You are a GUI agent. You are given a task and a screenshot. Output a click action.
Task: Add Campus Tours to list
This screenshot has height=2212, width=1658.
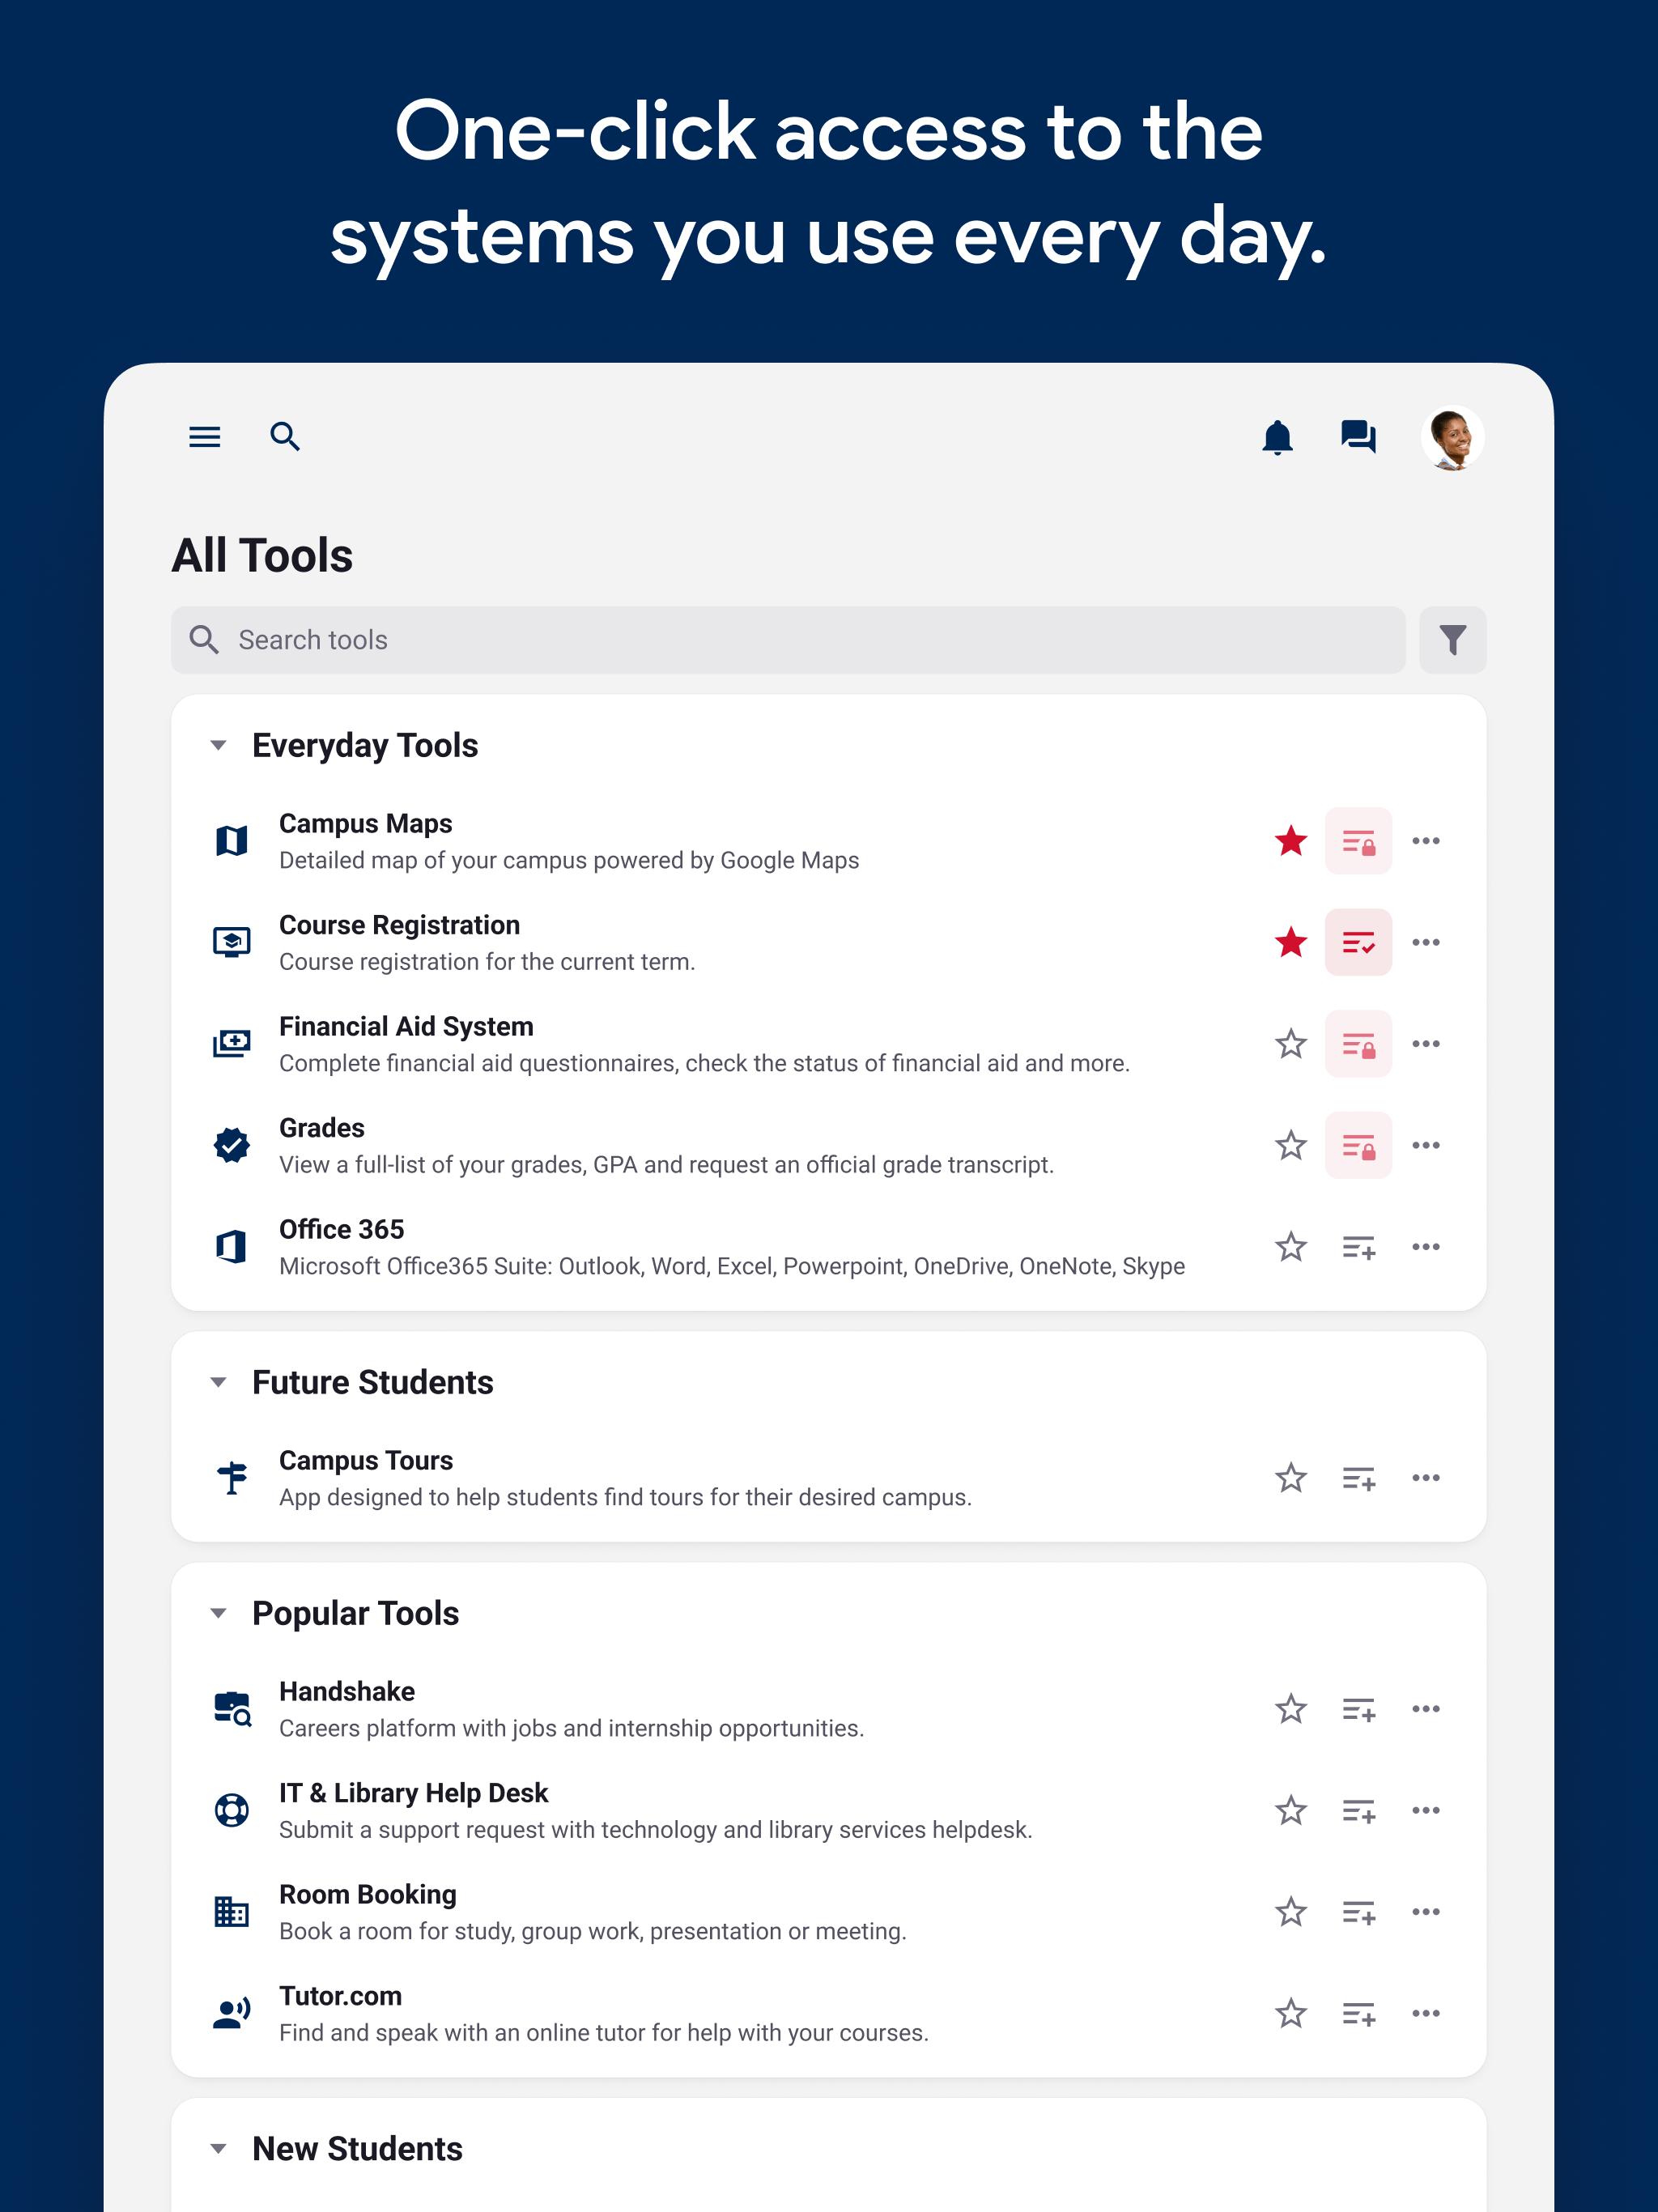click(1358, 1478)
